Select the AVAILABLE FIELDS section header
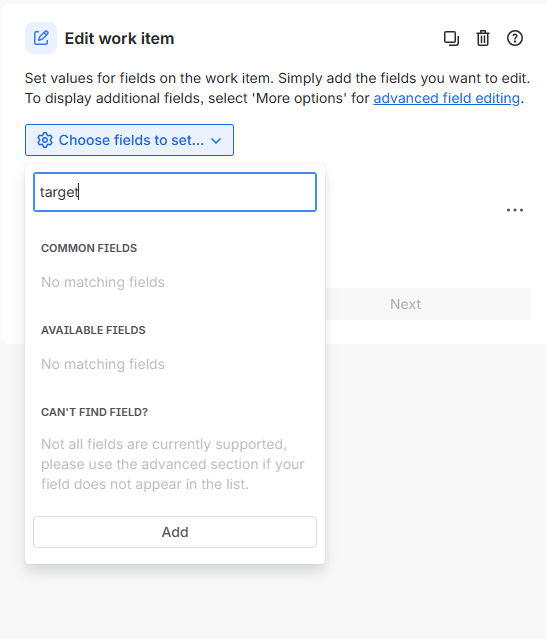The height and width of the screenshot is (639, 546). pyautogui.click(x=93, y=330)
